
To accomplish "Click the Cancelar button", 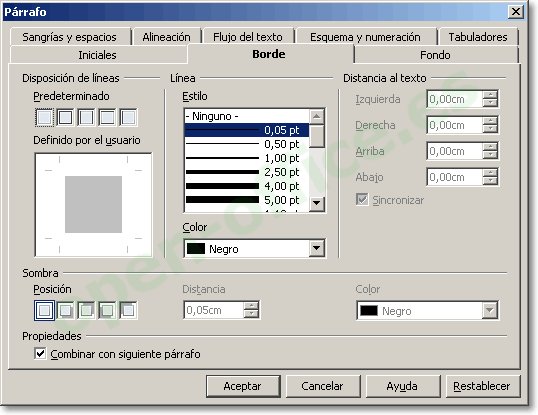I will [x=323, y=386].
